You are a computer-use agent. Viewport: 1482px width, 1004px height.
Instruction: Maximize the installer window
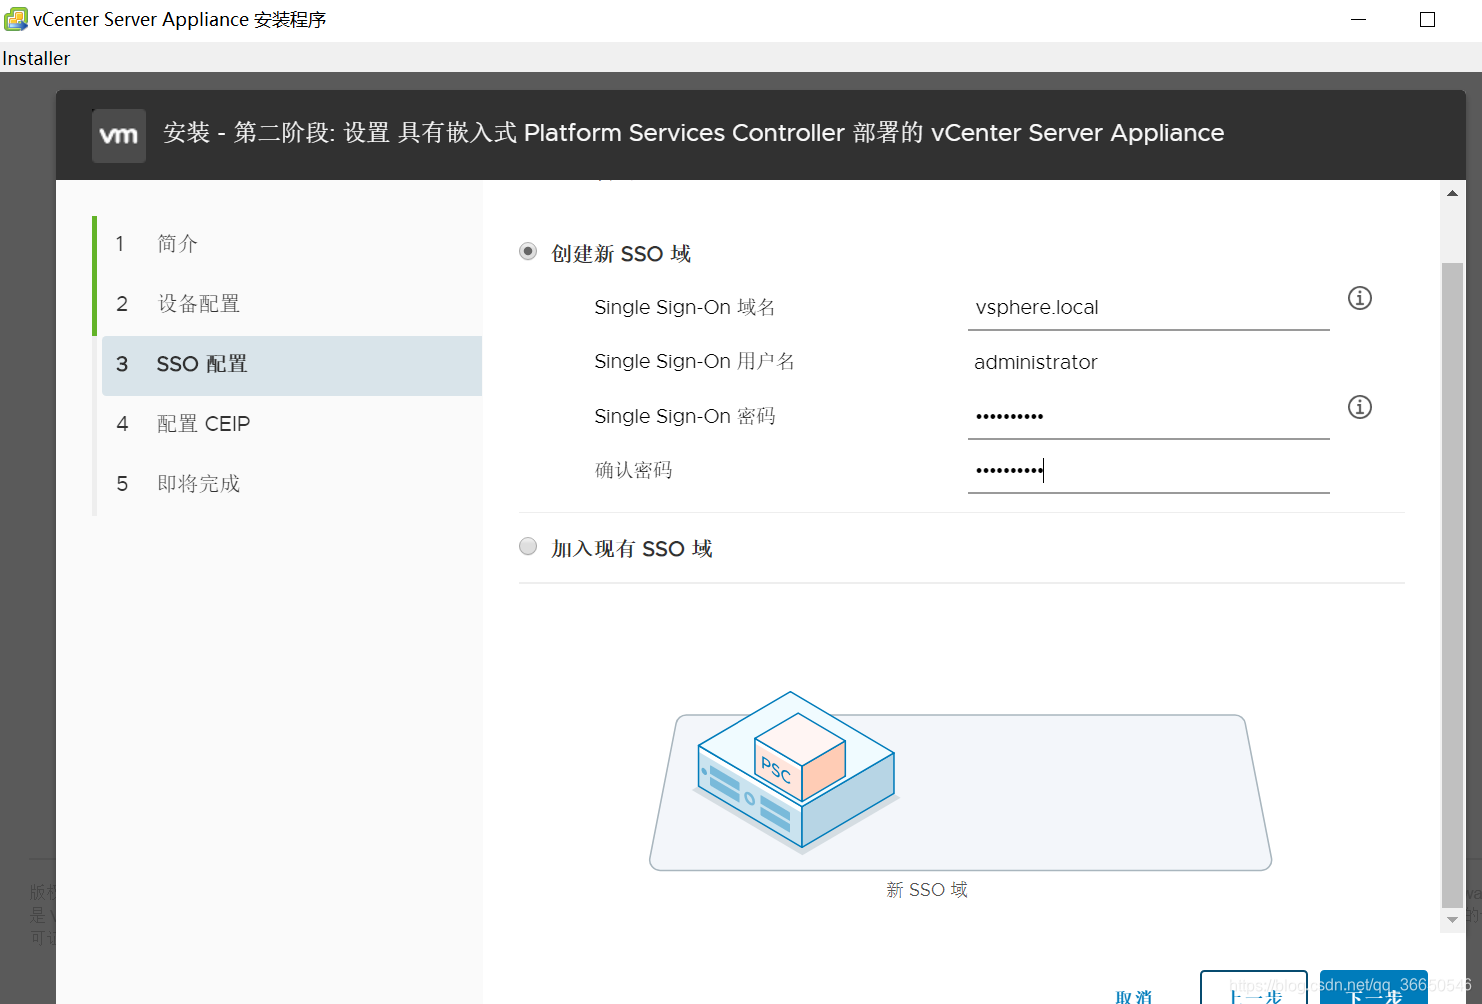(x=1427, y=20)
